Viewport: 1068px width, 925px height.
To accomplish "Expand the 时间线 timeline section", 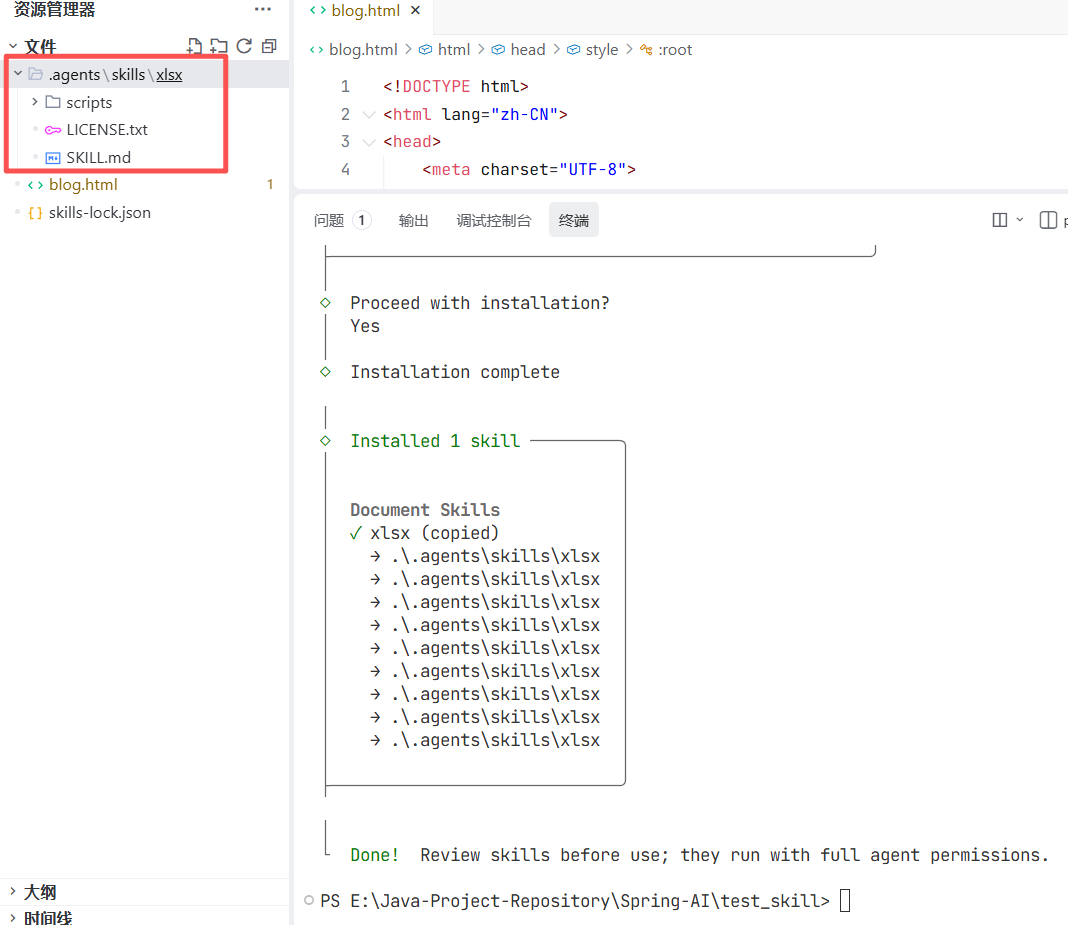I will tap(48, 917).
